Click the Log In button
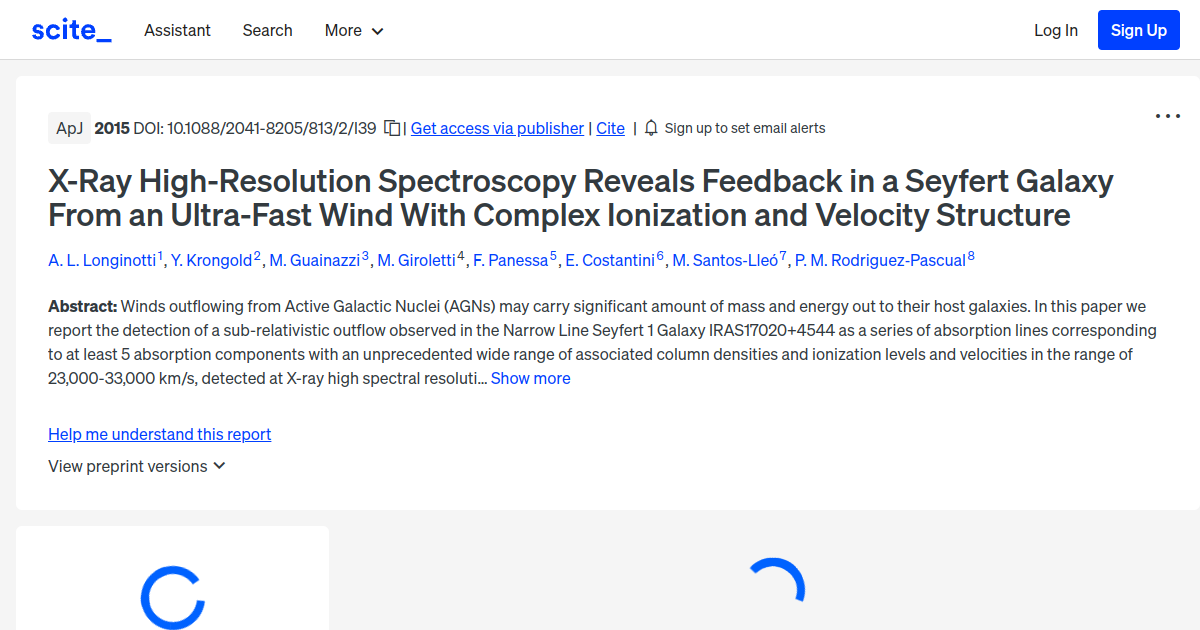Image resolution: width=1200 pixels, height=630 pixels. tap(1055, 30)
